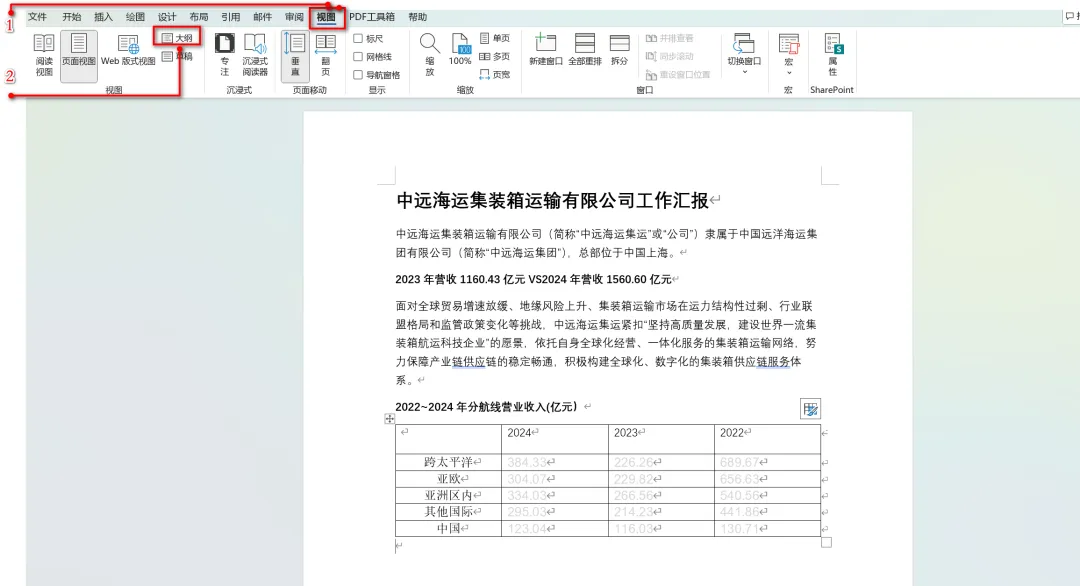Click 全部重排 arrange all windows

(x=585, y=50)
